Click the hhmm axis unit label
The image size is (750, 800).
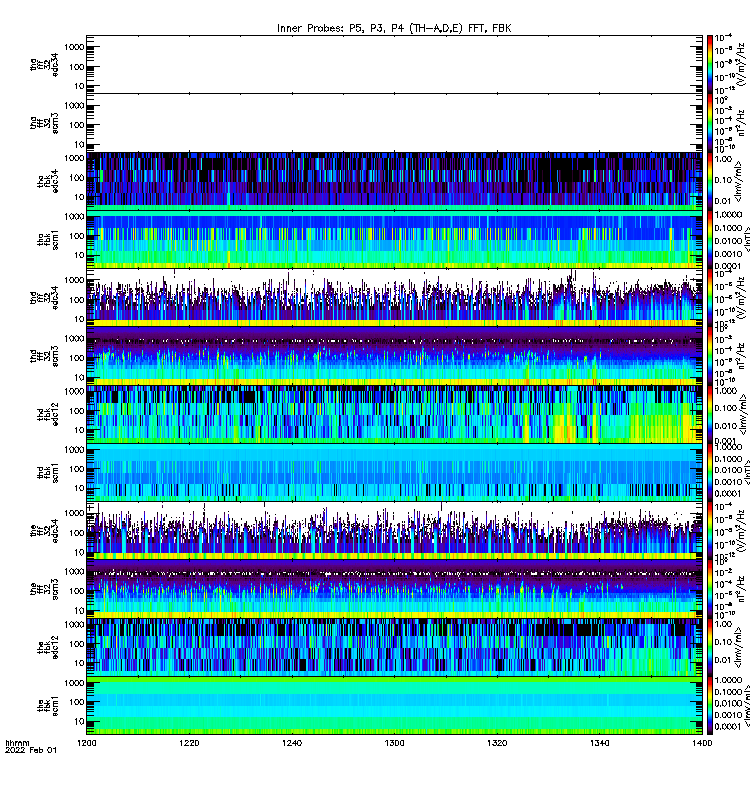pos(17,743)
